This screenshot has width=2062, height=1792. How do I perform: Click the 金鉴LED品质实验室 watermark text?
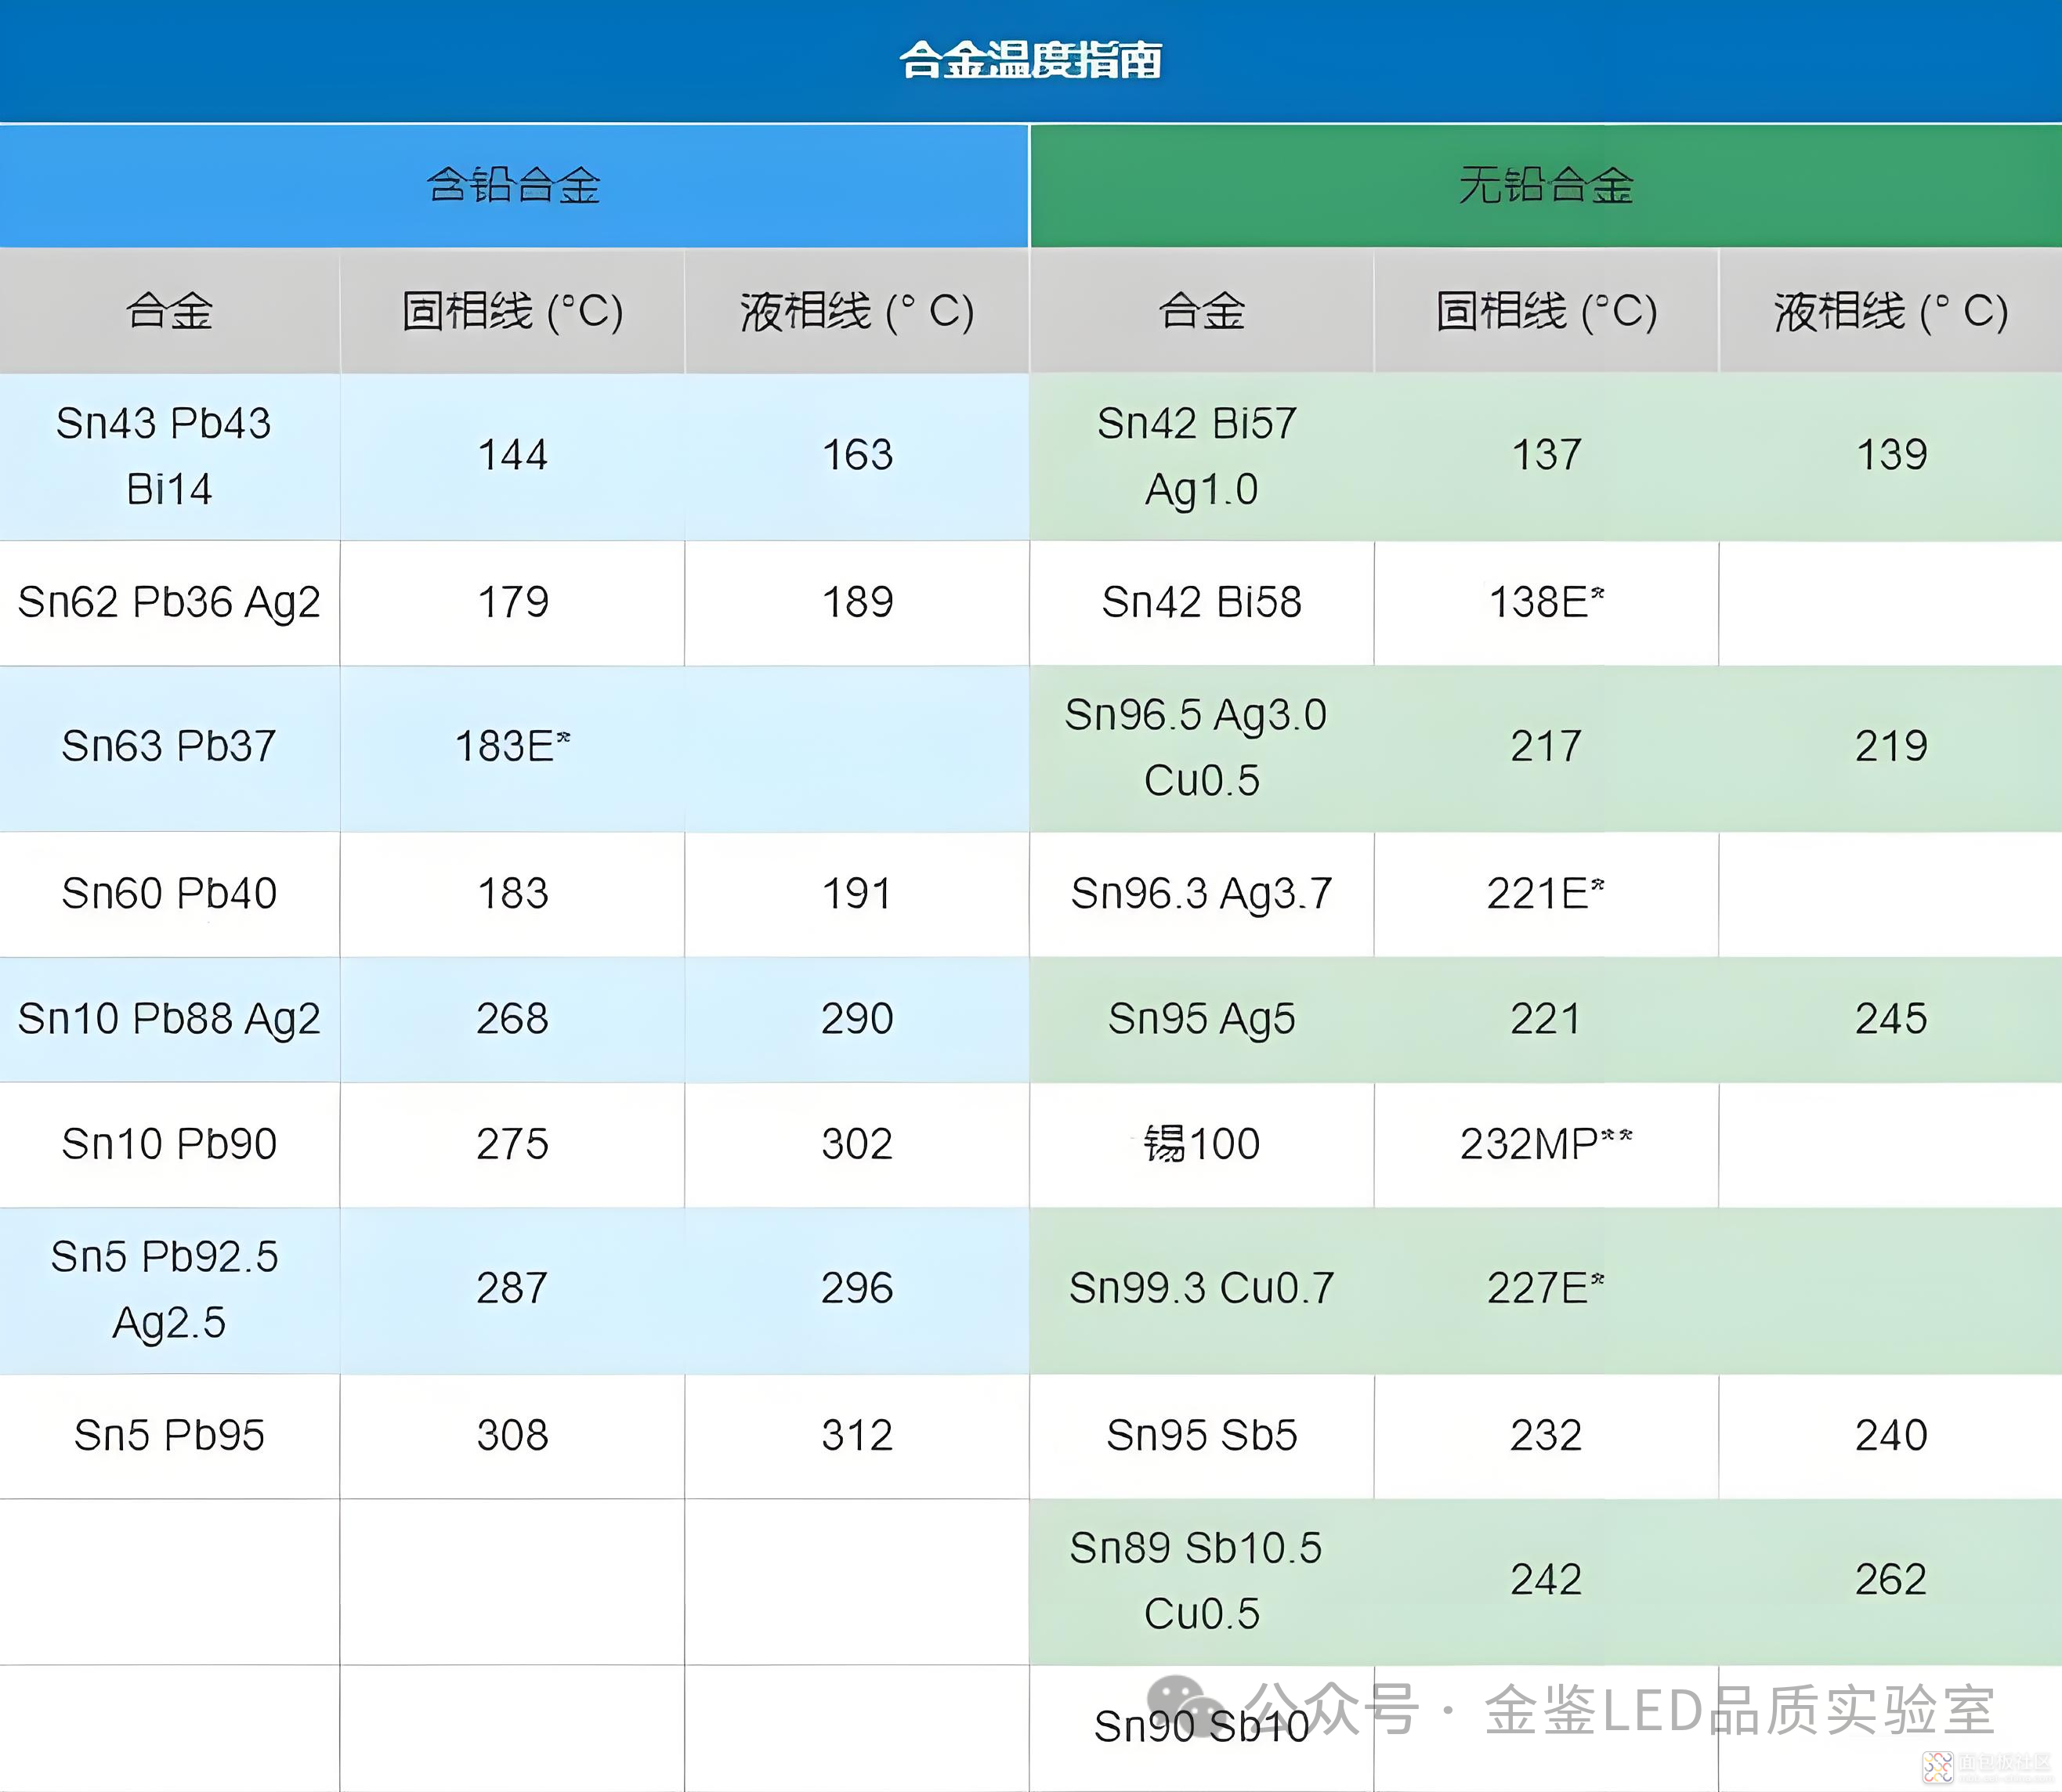pyautogui.click(x=1740, y=1710)
